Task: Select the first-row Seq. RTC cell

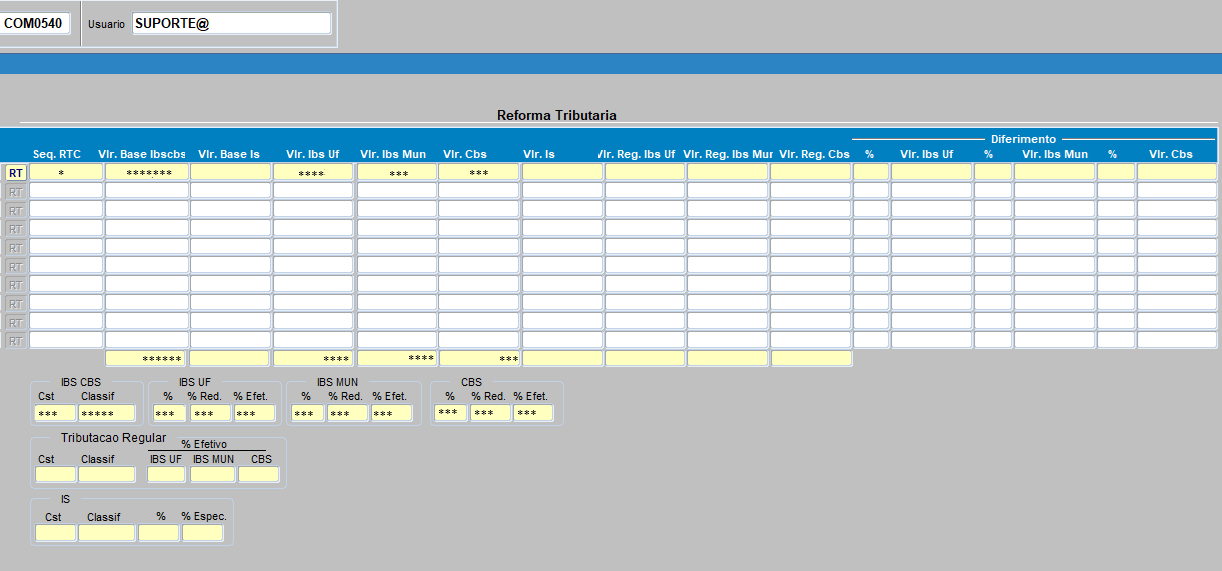Action: [x=66, y=173]
